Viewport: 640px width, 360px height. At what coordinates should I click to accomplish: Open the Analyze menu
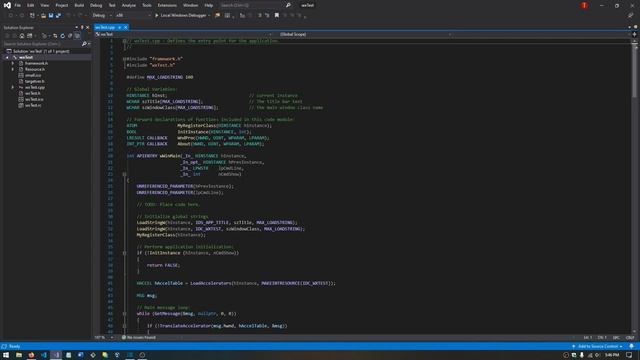click(129, 5)
